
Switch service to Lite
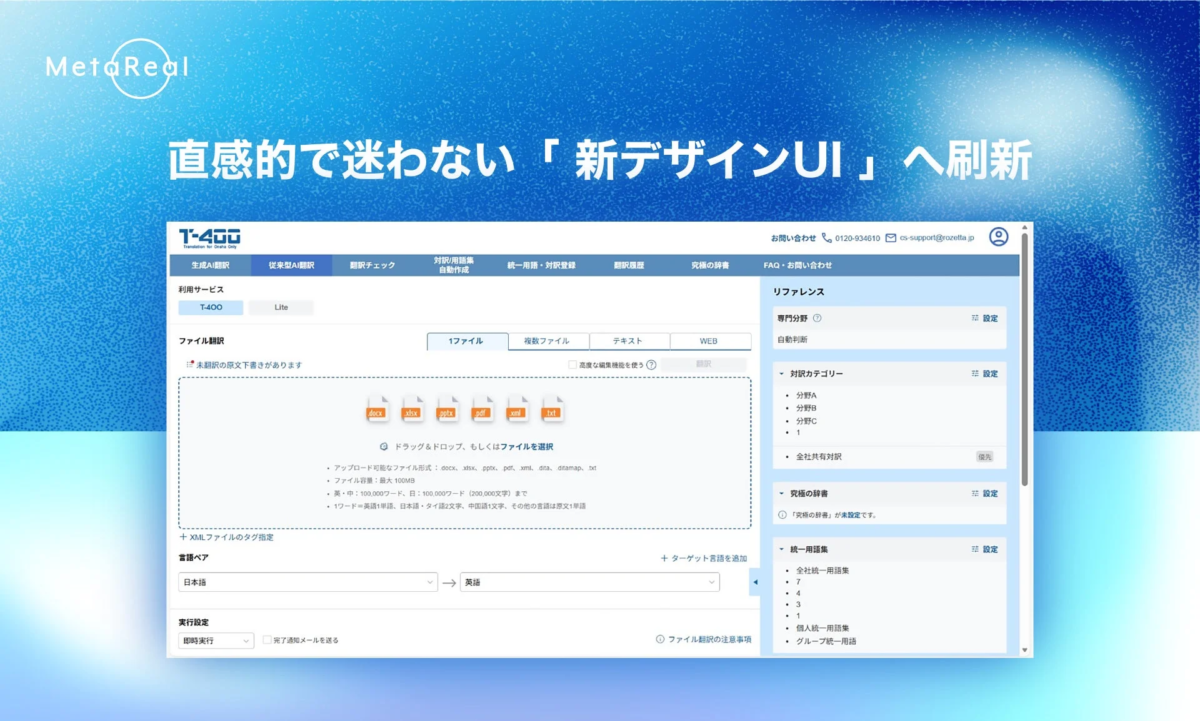[281, 308]
